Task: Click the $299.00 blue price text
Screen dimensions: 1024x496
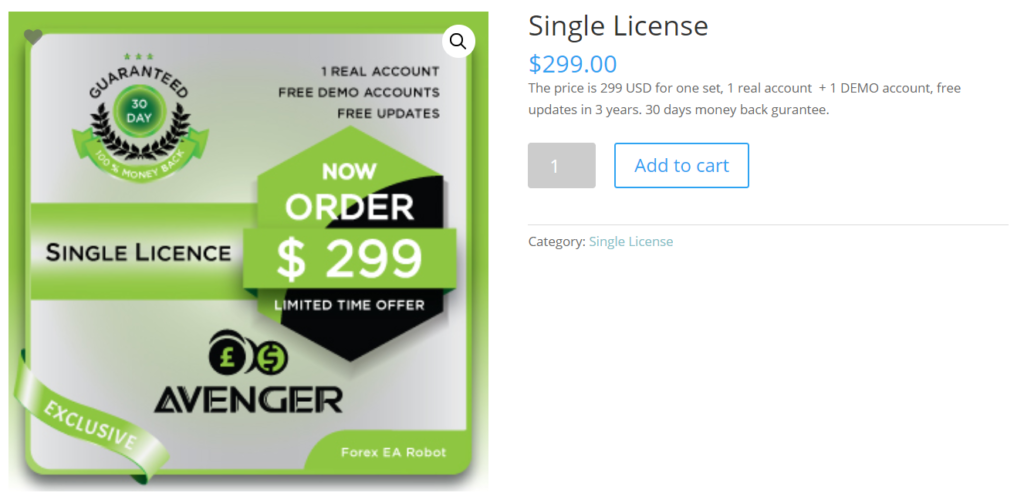Action: (572, 64)
